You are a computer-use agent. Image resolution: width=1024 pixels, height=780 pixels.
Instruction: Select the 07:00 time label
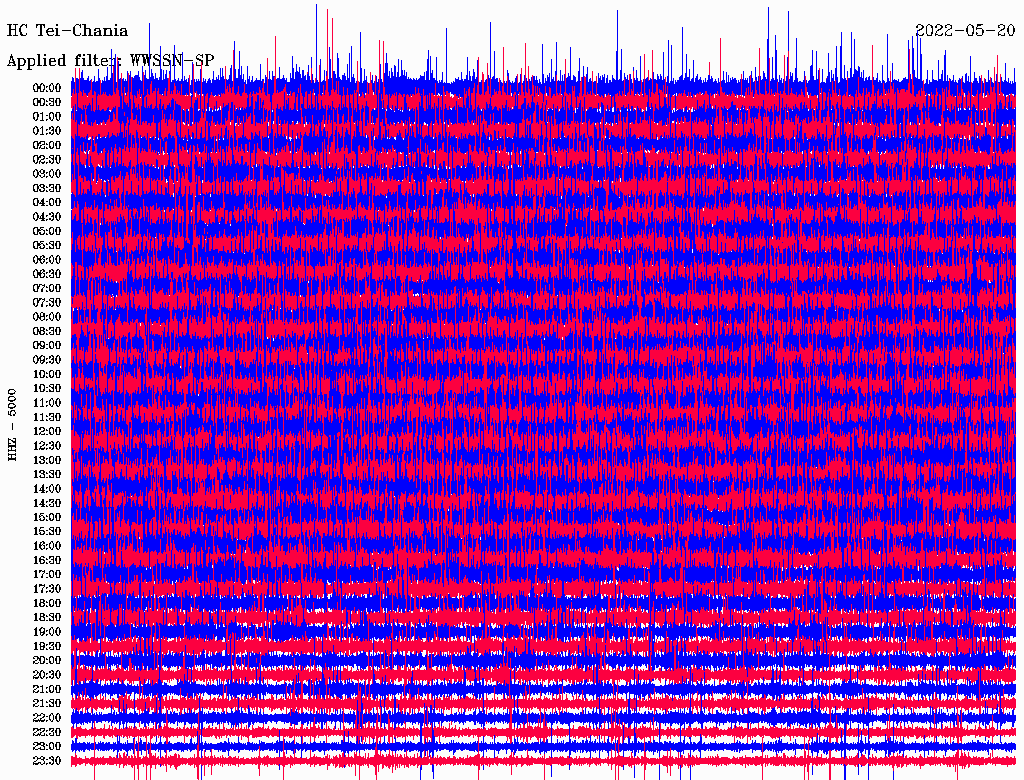pyautogui.click(x=47, y=289)
